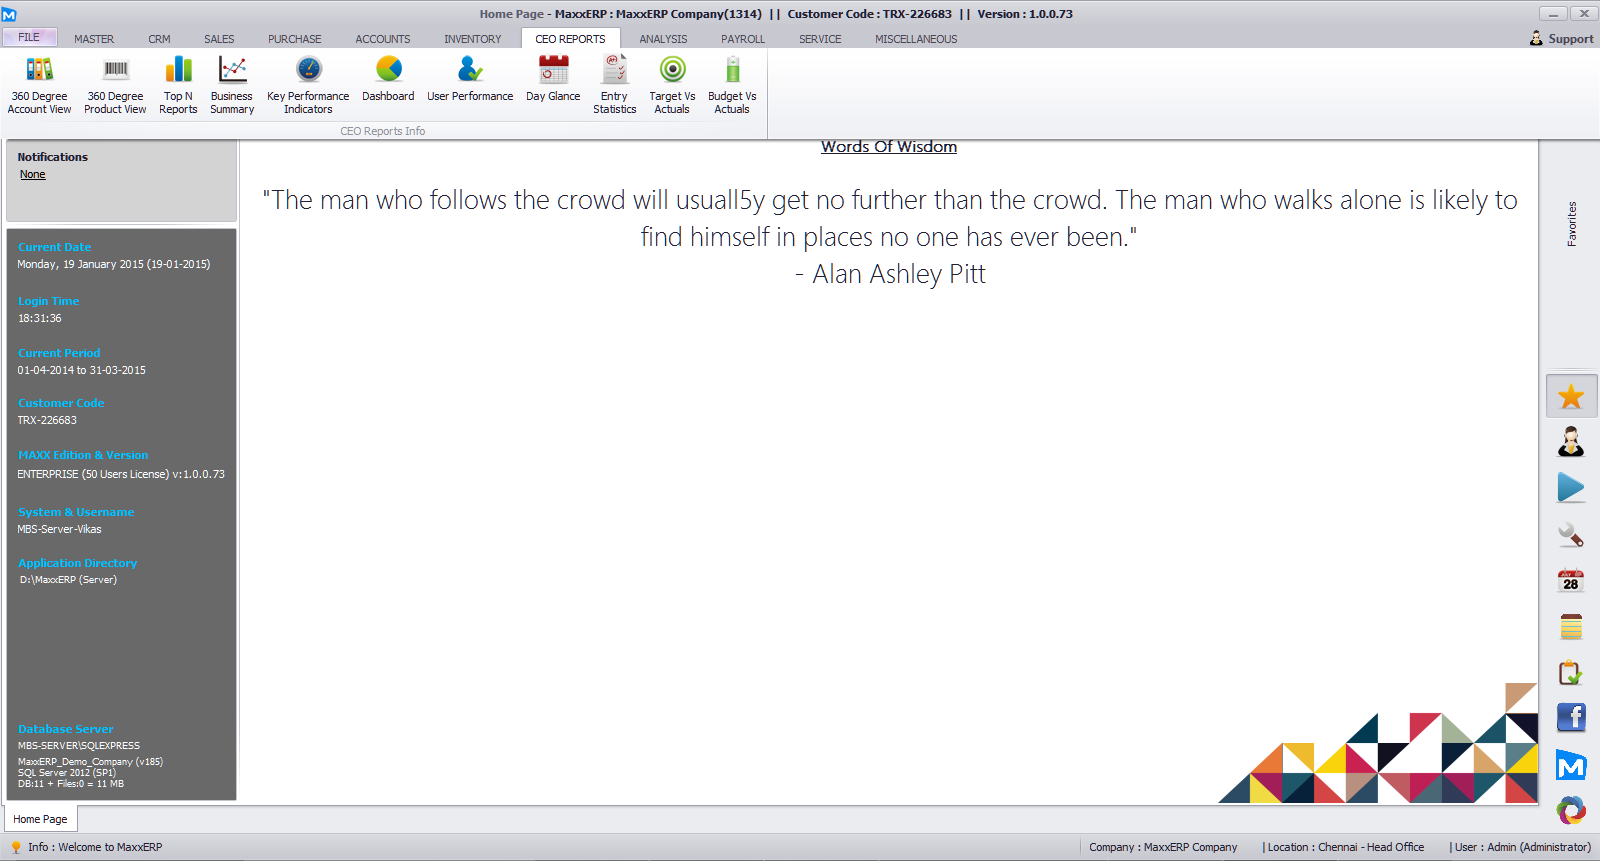Select the Home Page bottom tab
Screen dimensions: 1600x861
41,819
